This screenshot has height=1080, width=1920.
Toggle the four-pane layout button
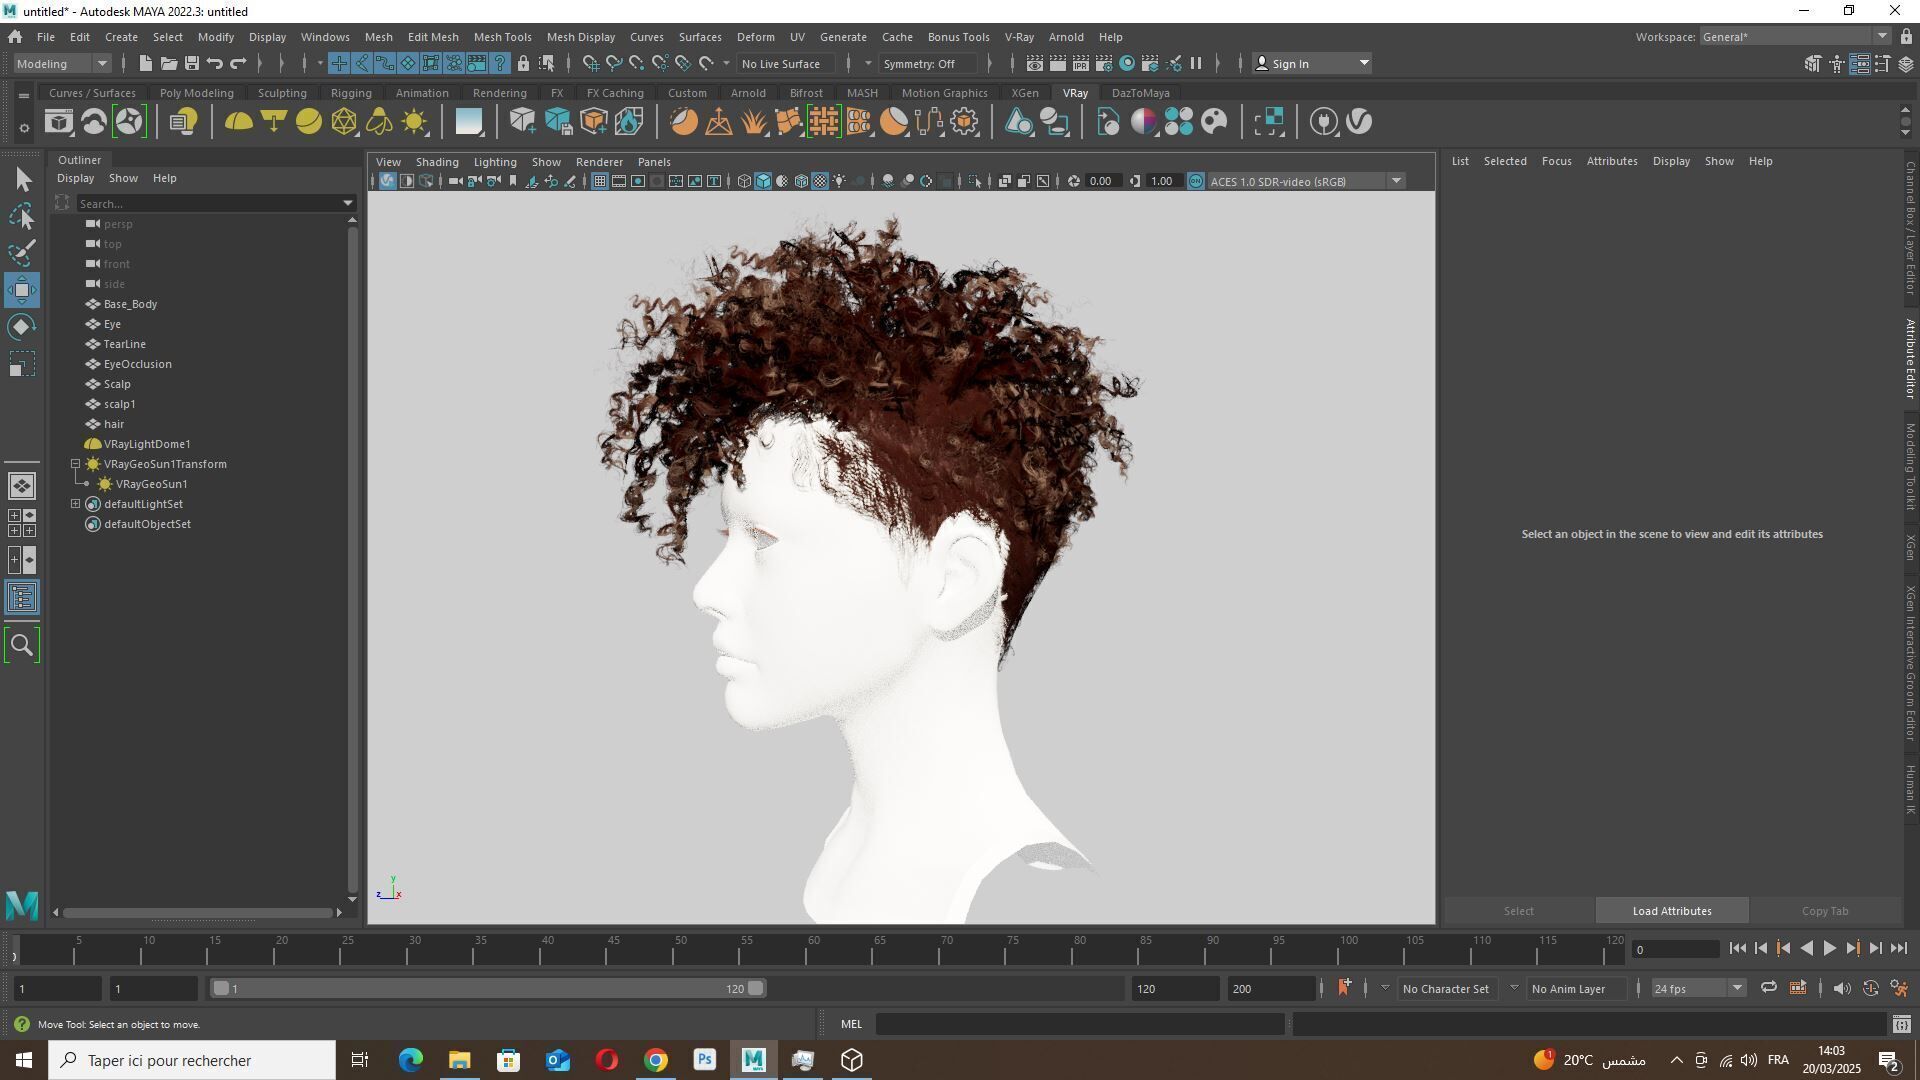22,523
